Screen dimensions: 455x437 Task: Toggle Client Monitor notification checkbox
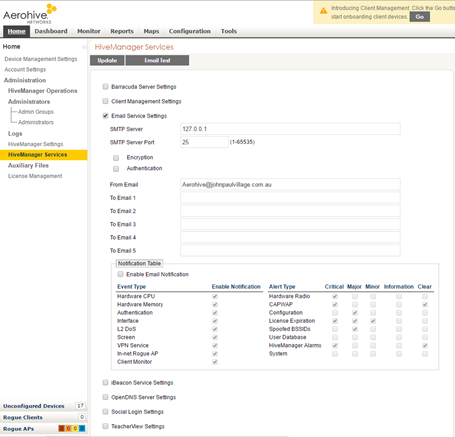pos(215,362)
